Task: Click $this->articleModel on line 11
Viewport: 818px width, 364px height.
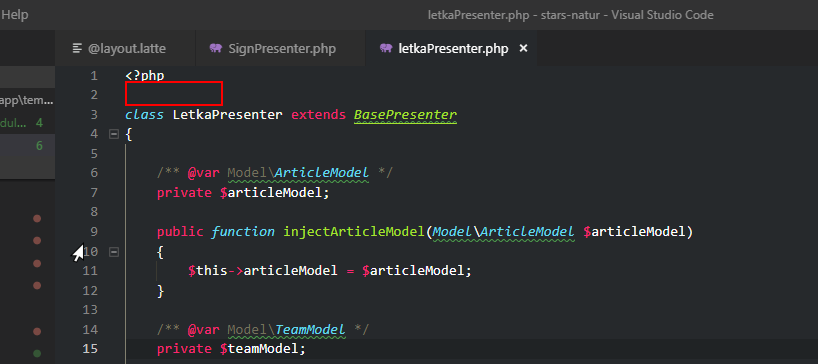Action: (x=262, y=271)
